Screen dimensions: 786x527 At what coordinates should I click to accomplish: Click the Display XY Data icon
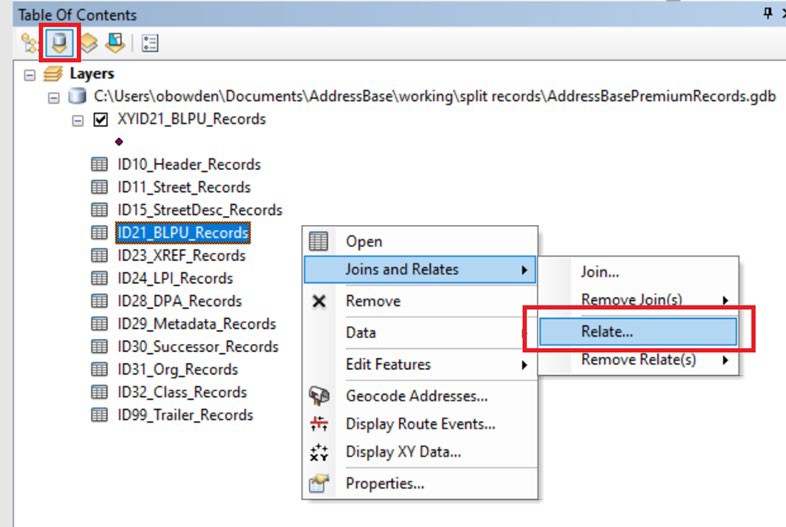pos(319,452)
